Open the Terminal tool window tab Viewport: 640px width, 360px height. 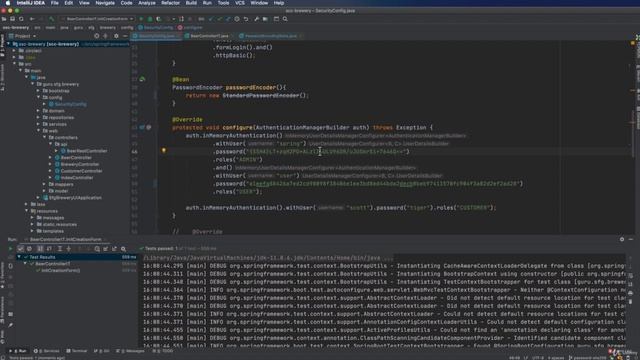click(x=77, y=351)
